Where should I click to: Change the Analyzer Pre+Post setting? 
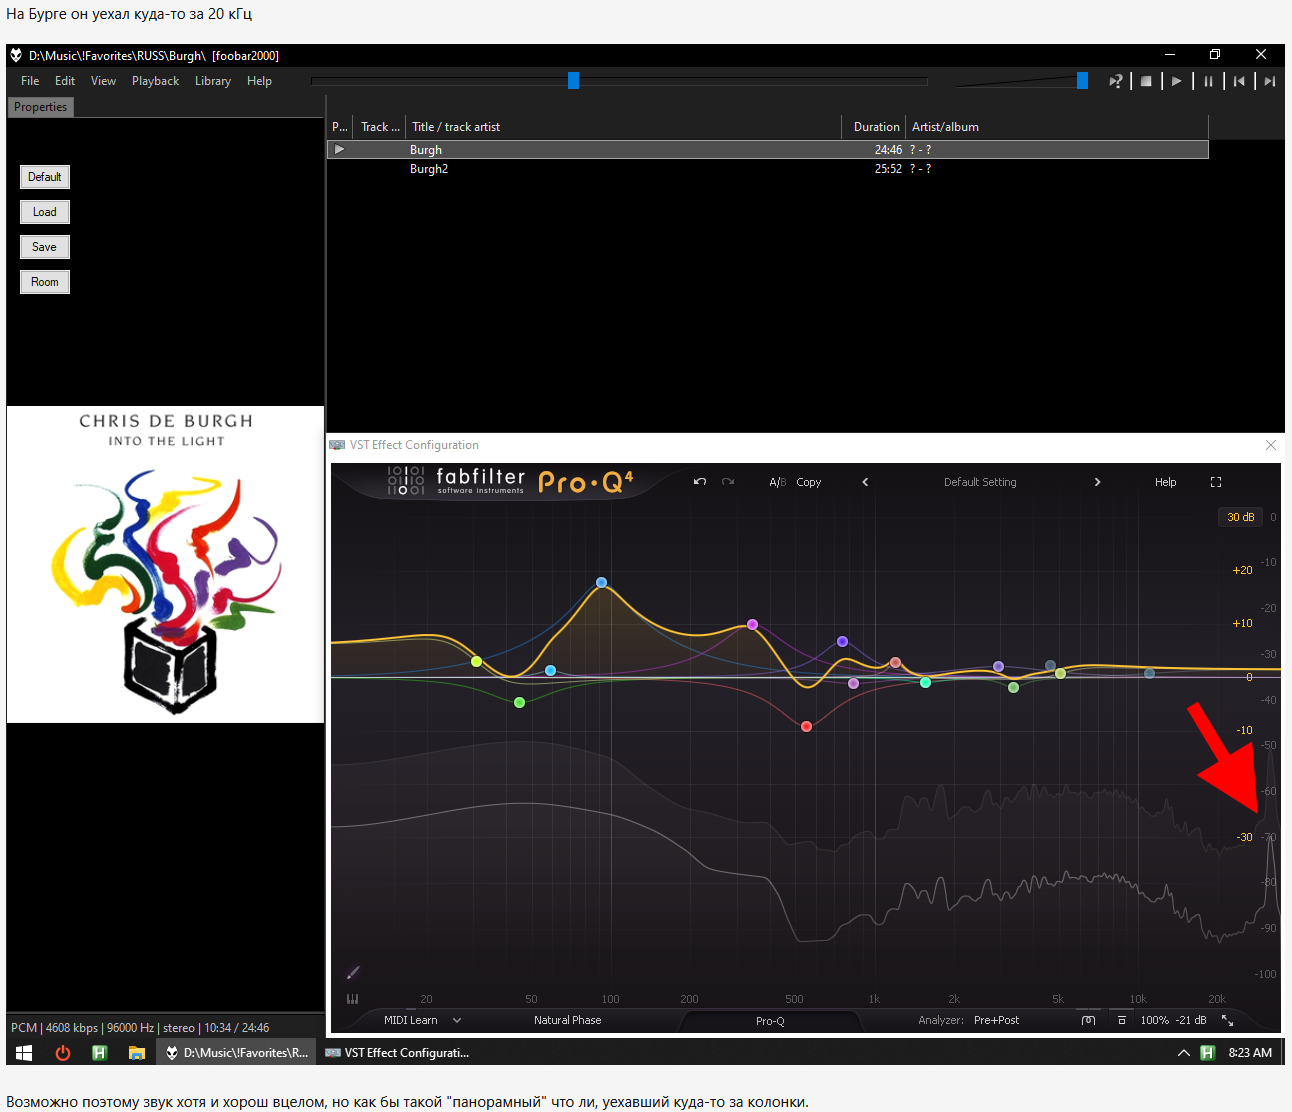coord(996,1020)
